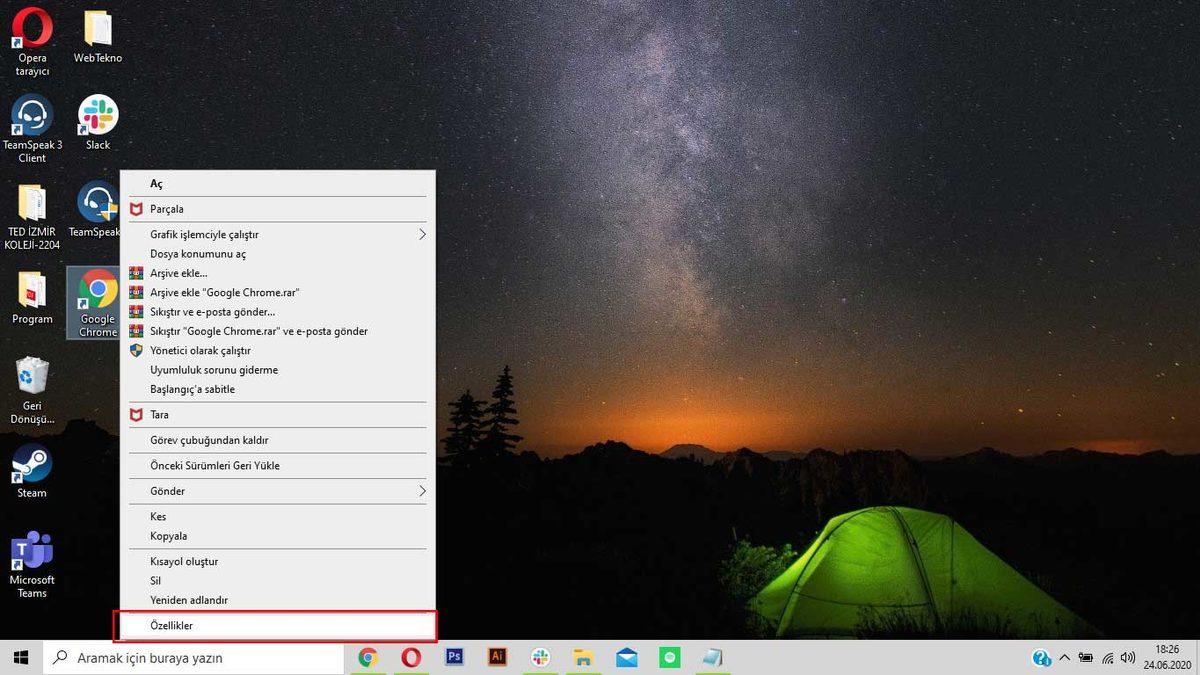
Task: Click the taskbar search box
Action: pos(194,657)
